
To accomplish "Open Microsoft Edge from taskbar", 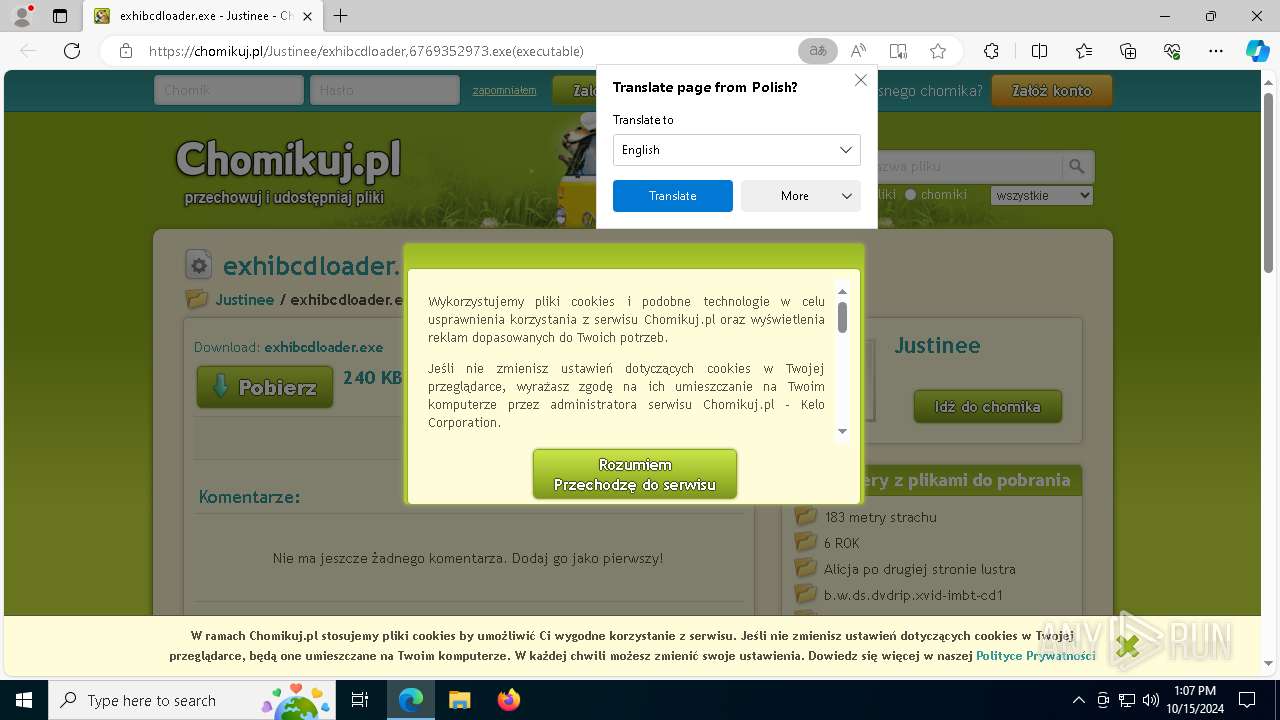I will click(x=411, y=700).
